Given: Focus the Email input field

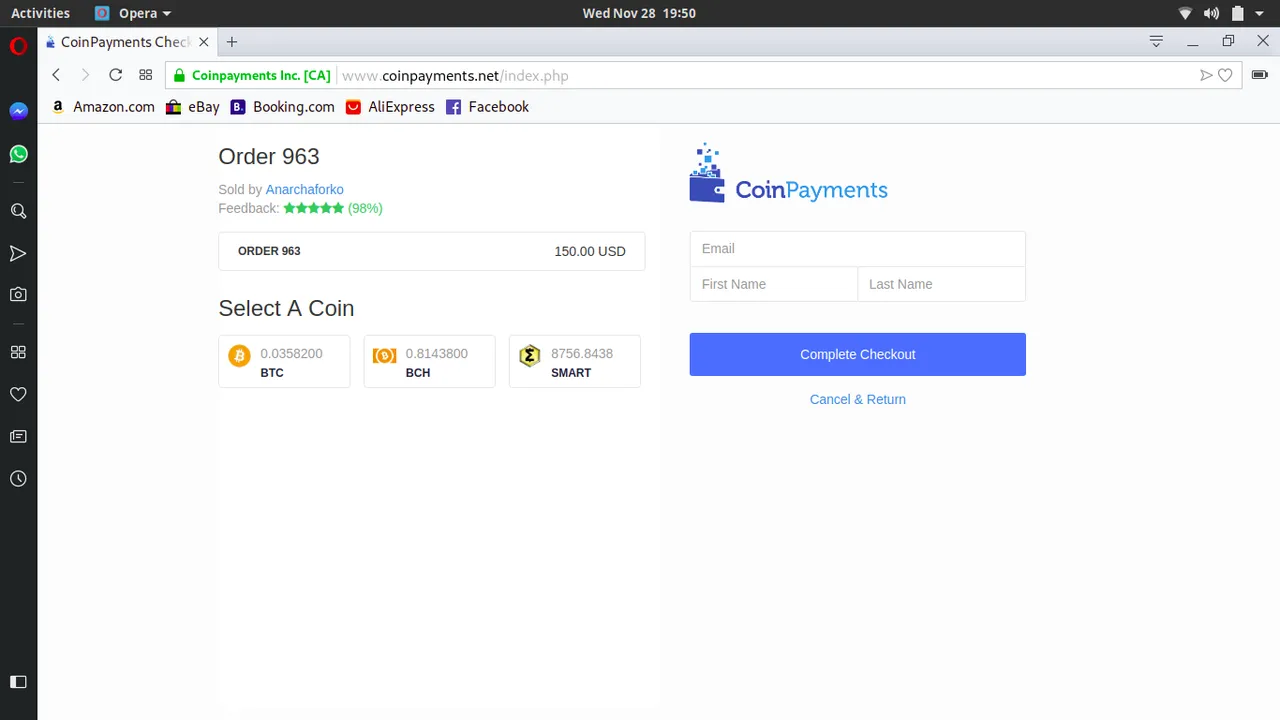Looking at the screenshot, I should click(x=858, y=249).
